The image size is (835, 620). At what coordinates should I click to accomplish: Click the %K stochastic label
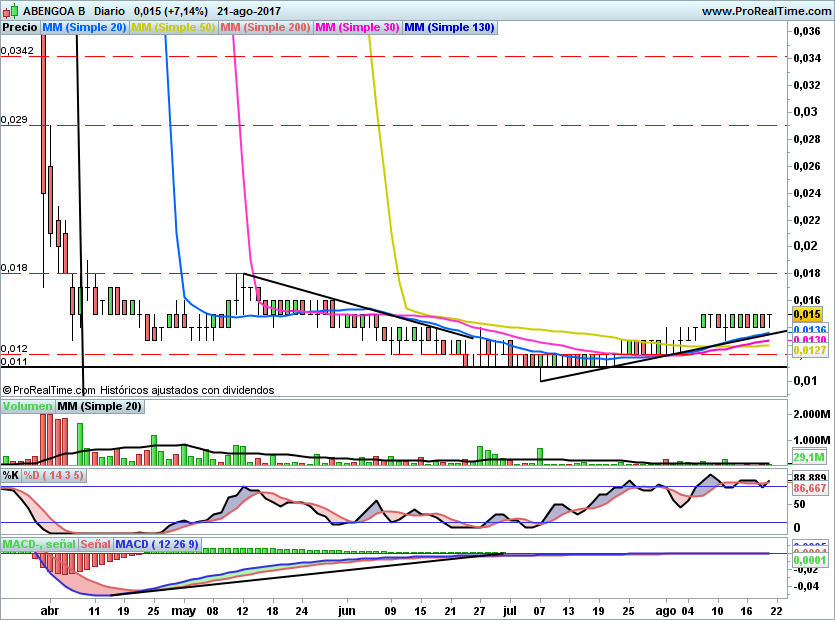point(11,475)
